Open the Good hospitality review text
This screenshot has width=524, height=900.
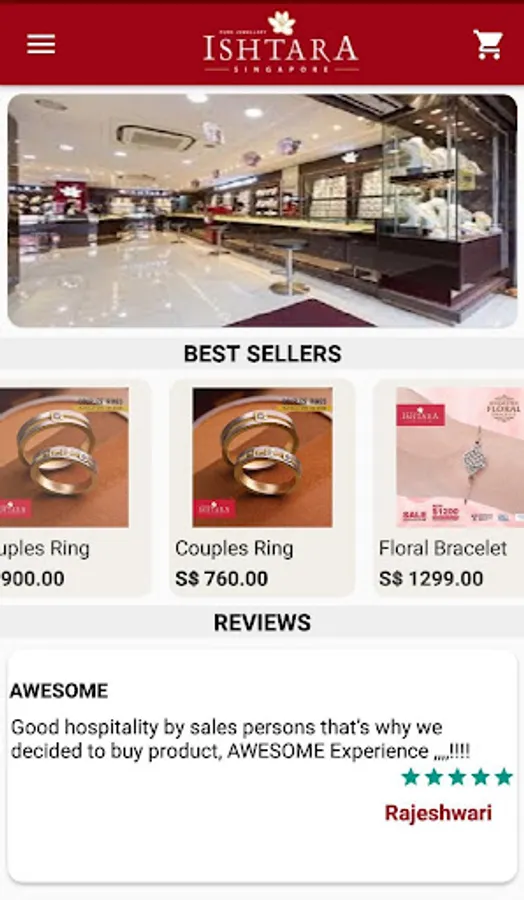click(x=240, y=739)
